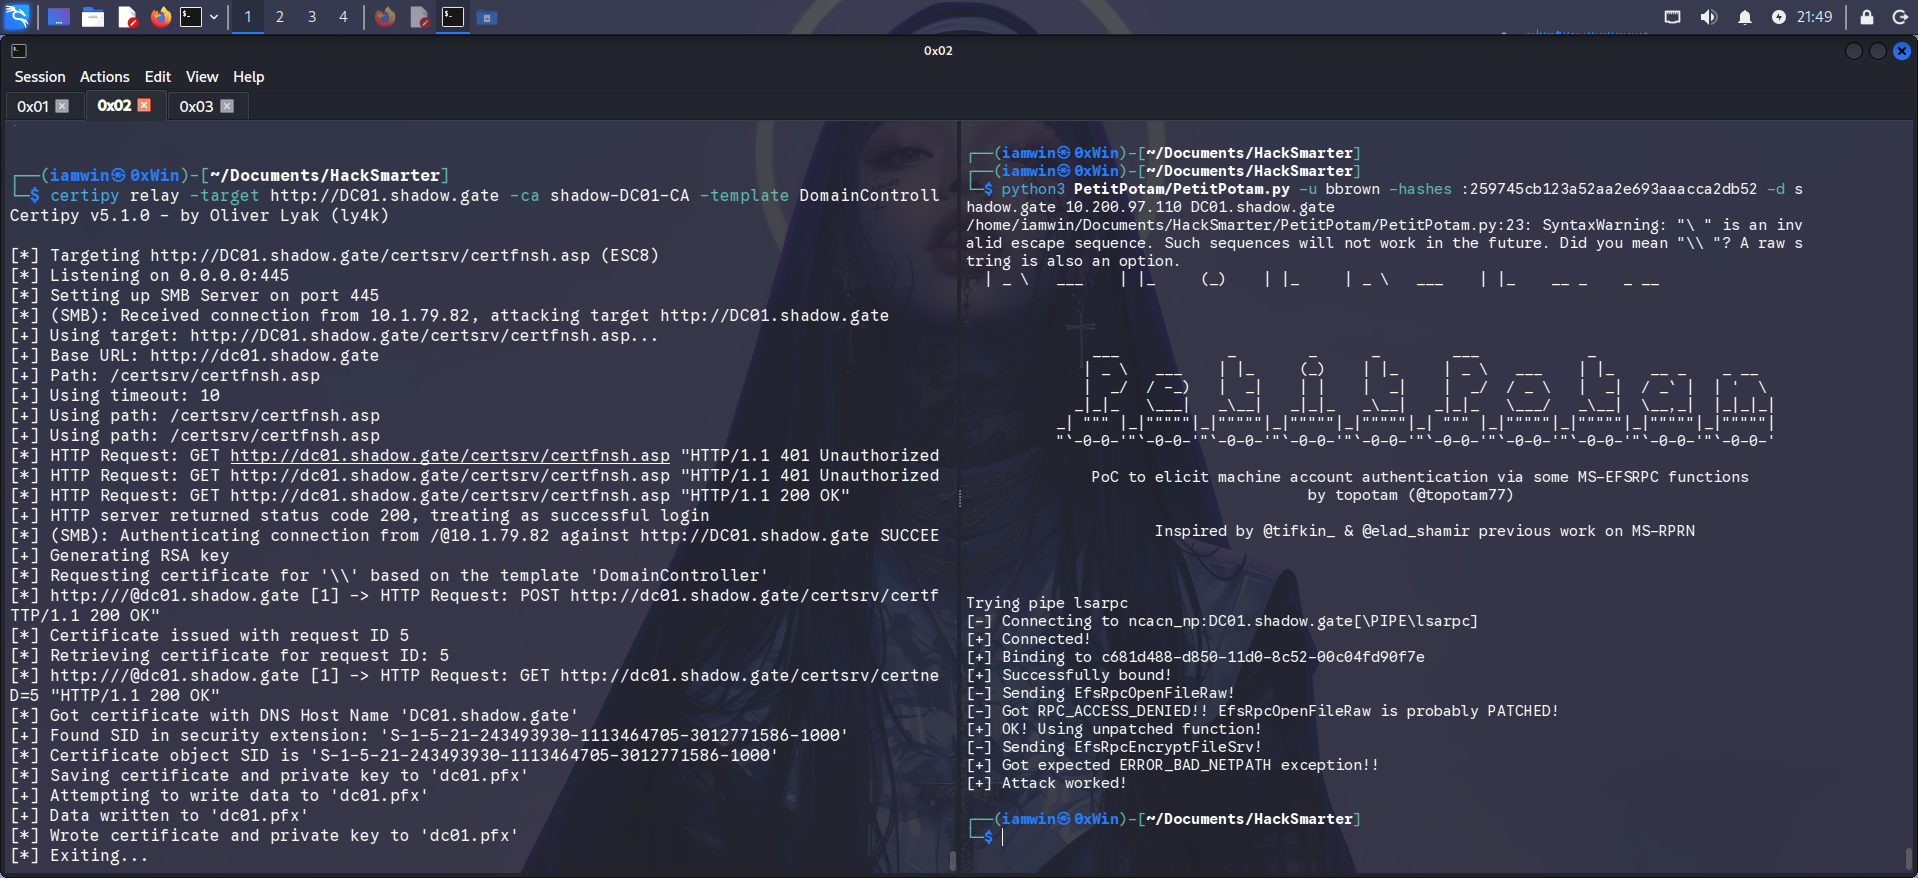
Task: Activate the running Firefox window in taskbar
Action: tap(385, 17)
